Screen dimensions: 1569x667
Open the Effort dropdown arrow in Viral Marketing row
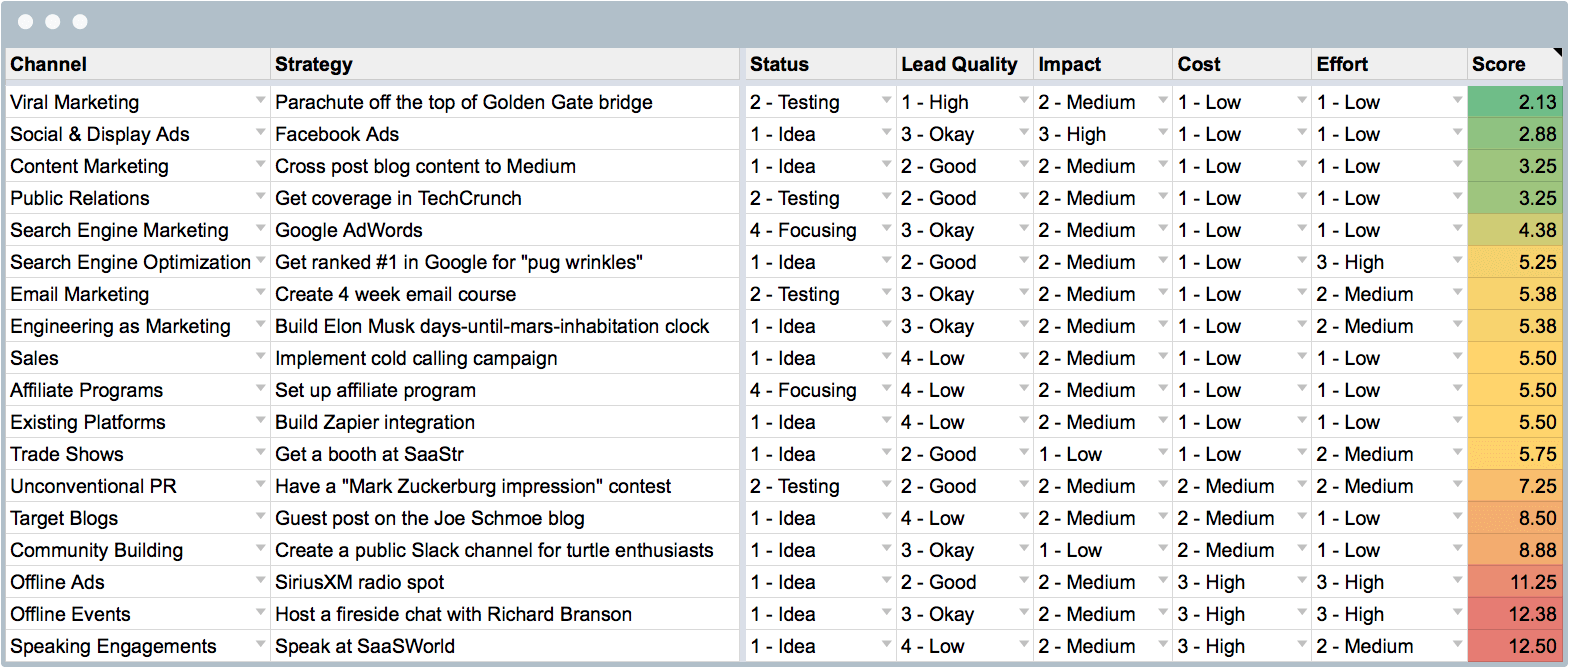pos(1457,100)
